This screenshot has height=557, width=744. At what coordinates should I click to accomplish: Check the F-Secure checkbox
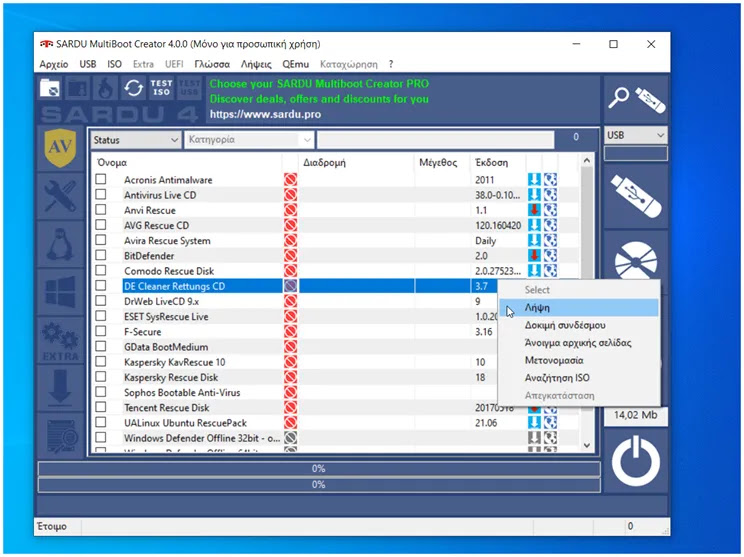(x=101, y=331)
